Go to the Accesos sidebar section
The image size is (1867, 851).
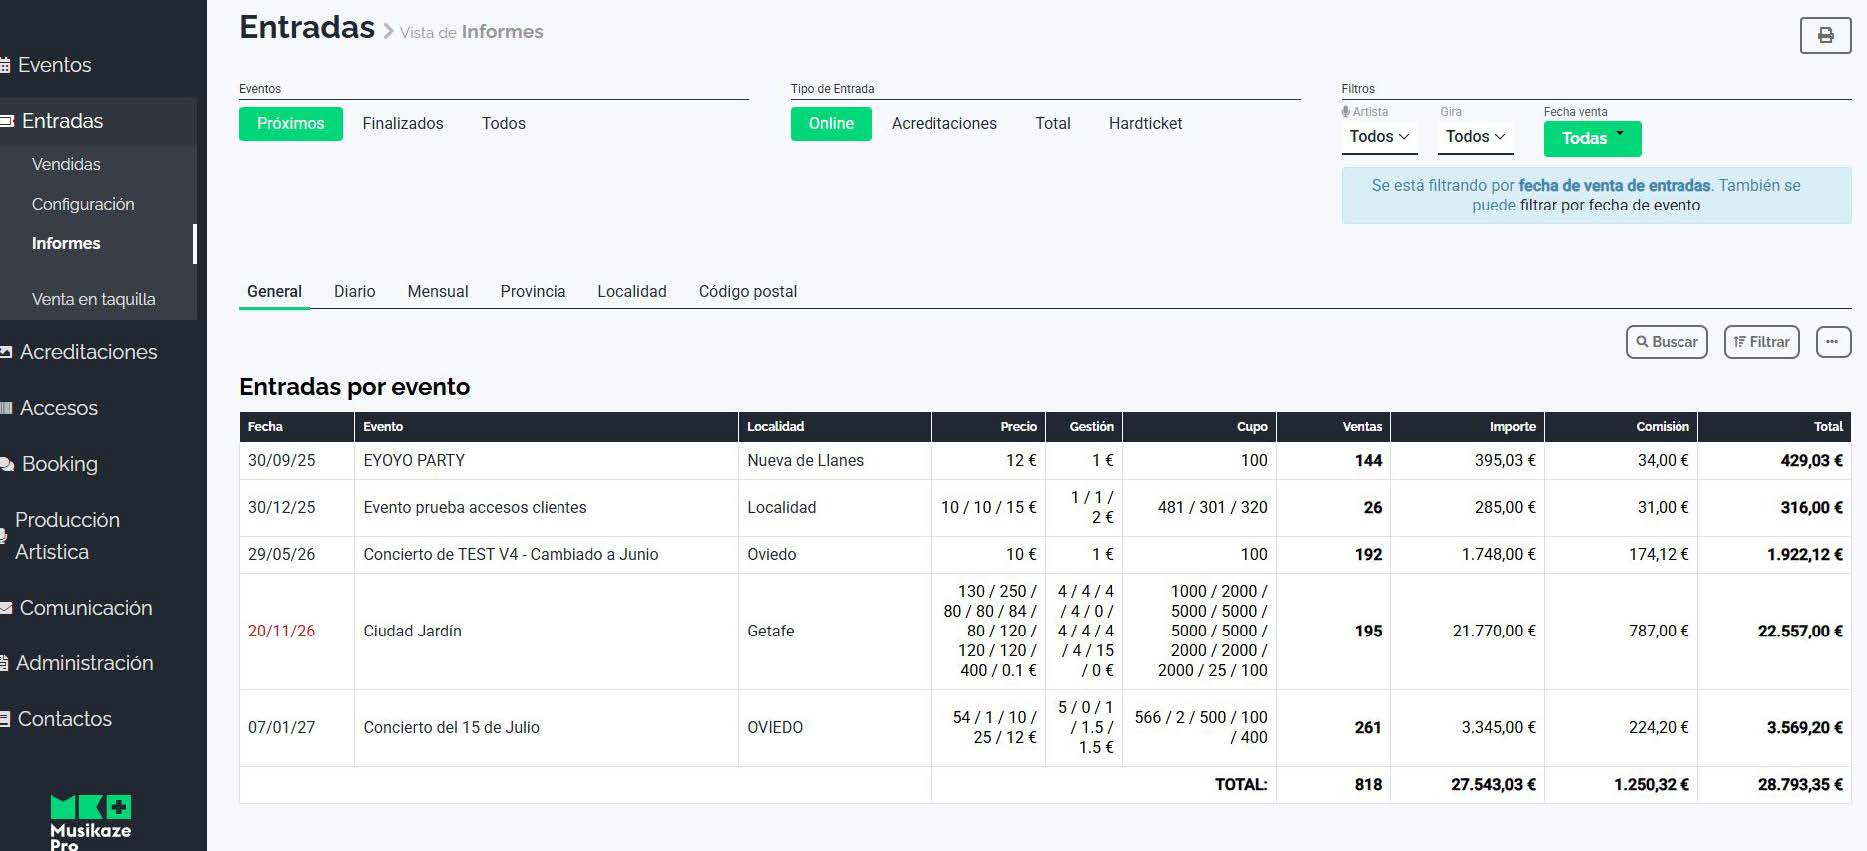tap(58, 408)
